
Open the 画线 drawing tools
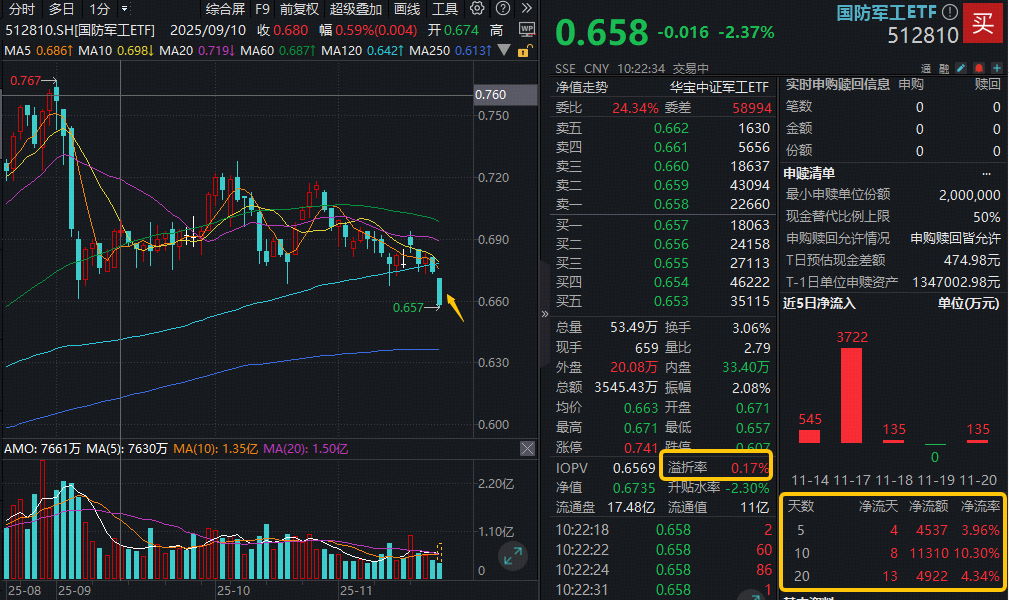407,9
